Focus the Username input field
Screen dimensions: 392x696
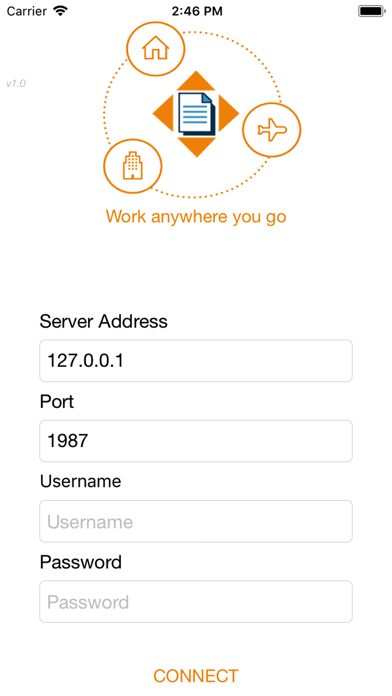pos(196,521)
